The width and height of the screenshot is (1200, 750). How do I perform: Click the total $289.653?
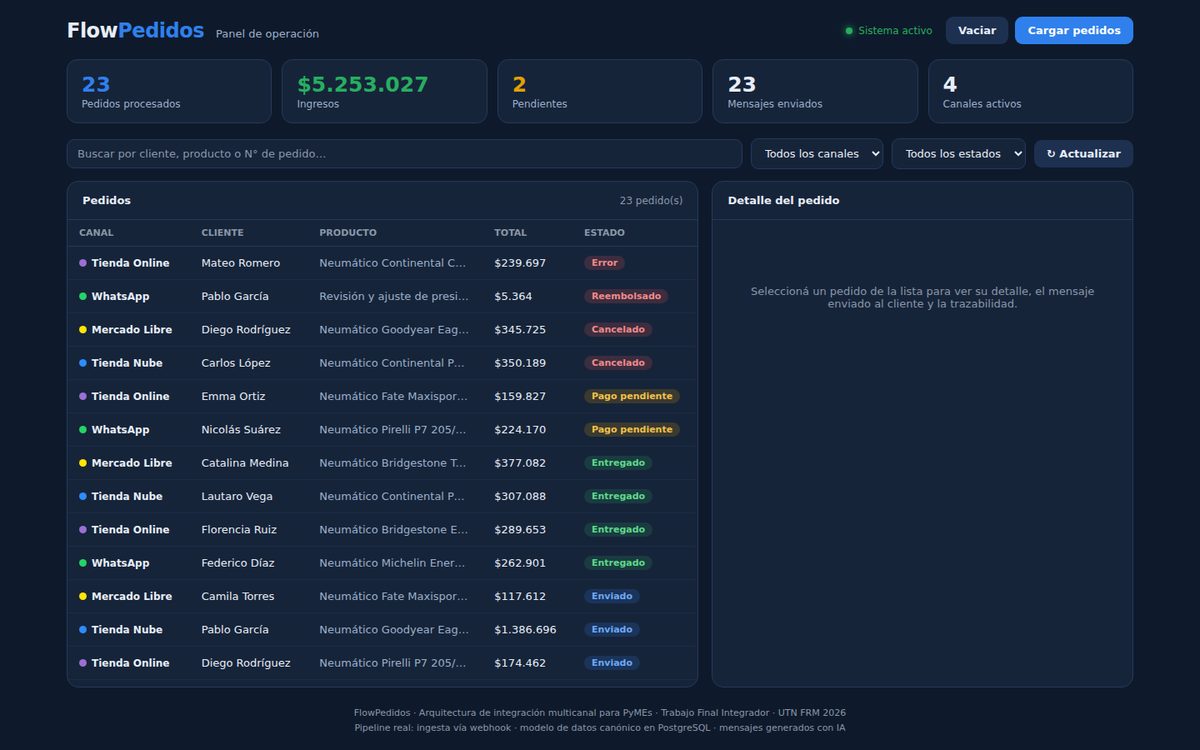click(x=520, y=530)
